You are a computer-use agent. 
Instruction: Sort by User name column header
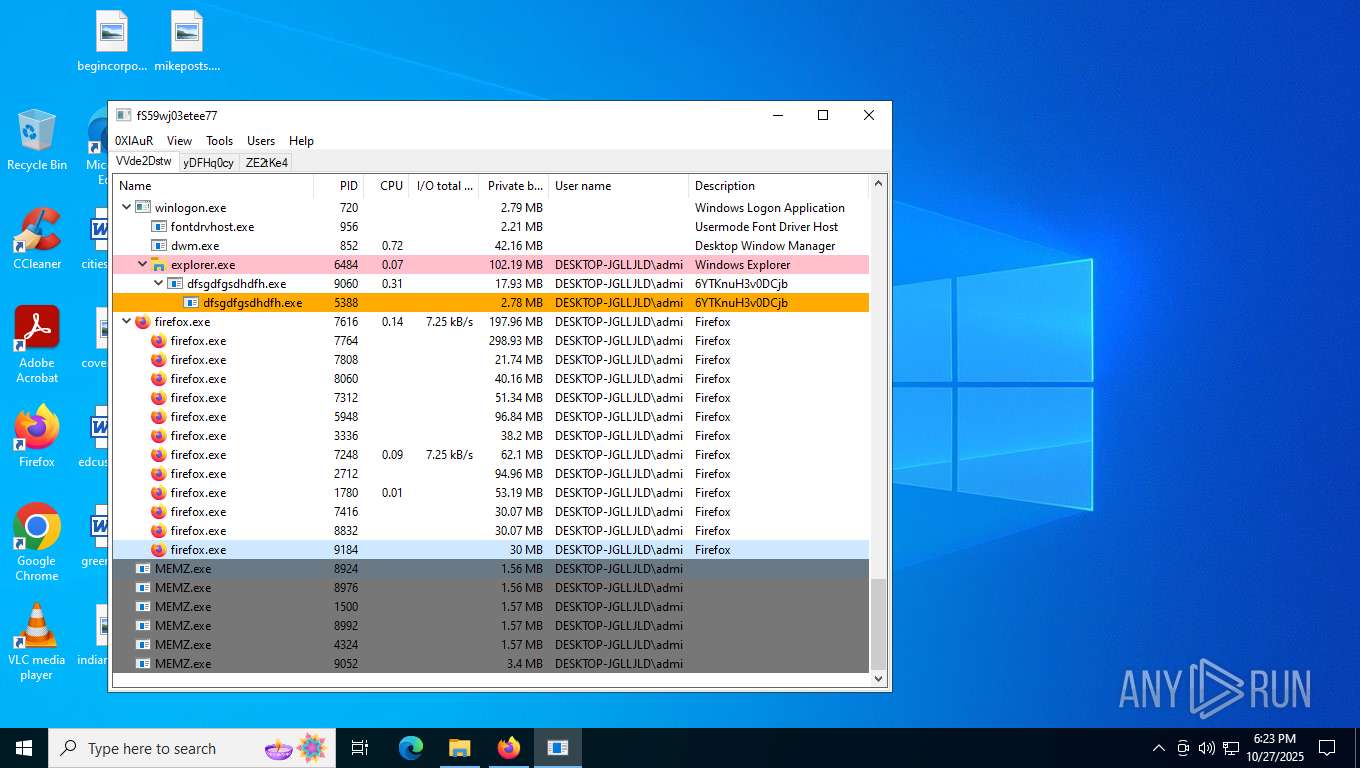(x=619, y=186)
